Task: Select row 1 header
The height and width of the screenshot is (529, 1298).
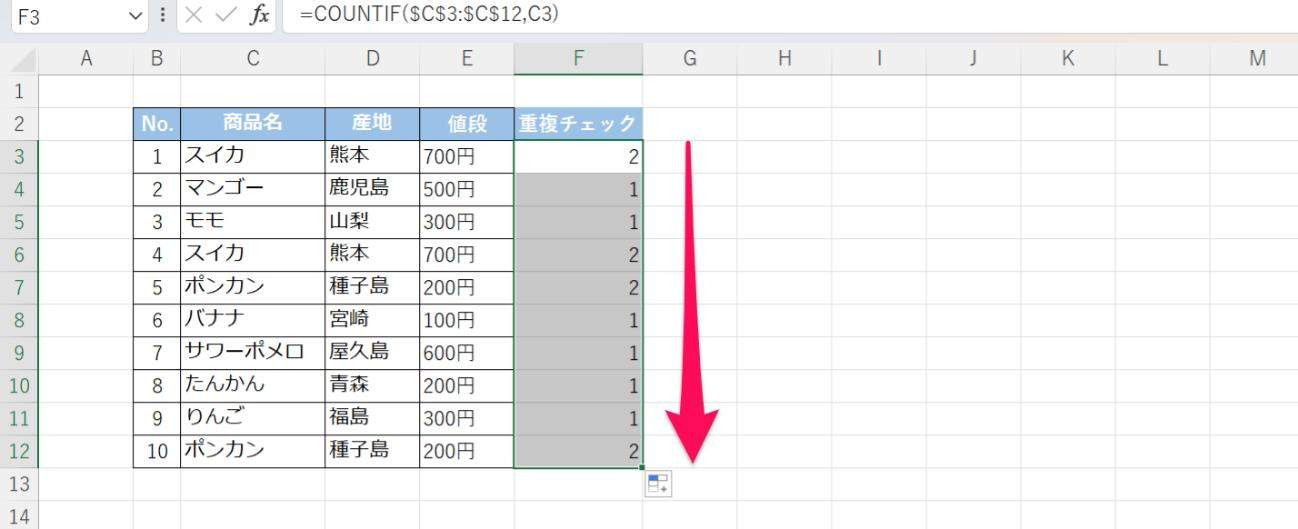Action: pyautogui.click(x=19, y=91)
